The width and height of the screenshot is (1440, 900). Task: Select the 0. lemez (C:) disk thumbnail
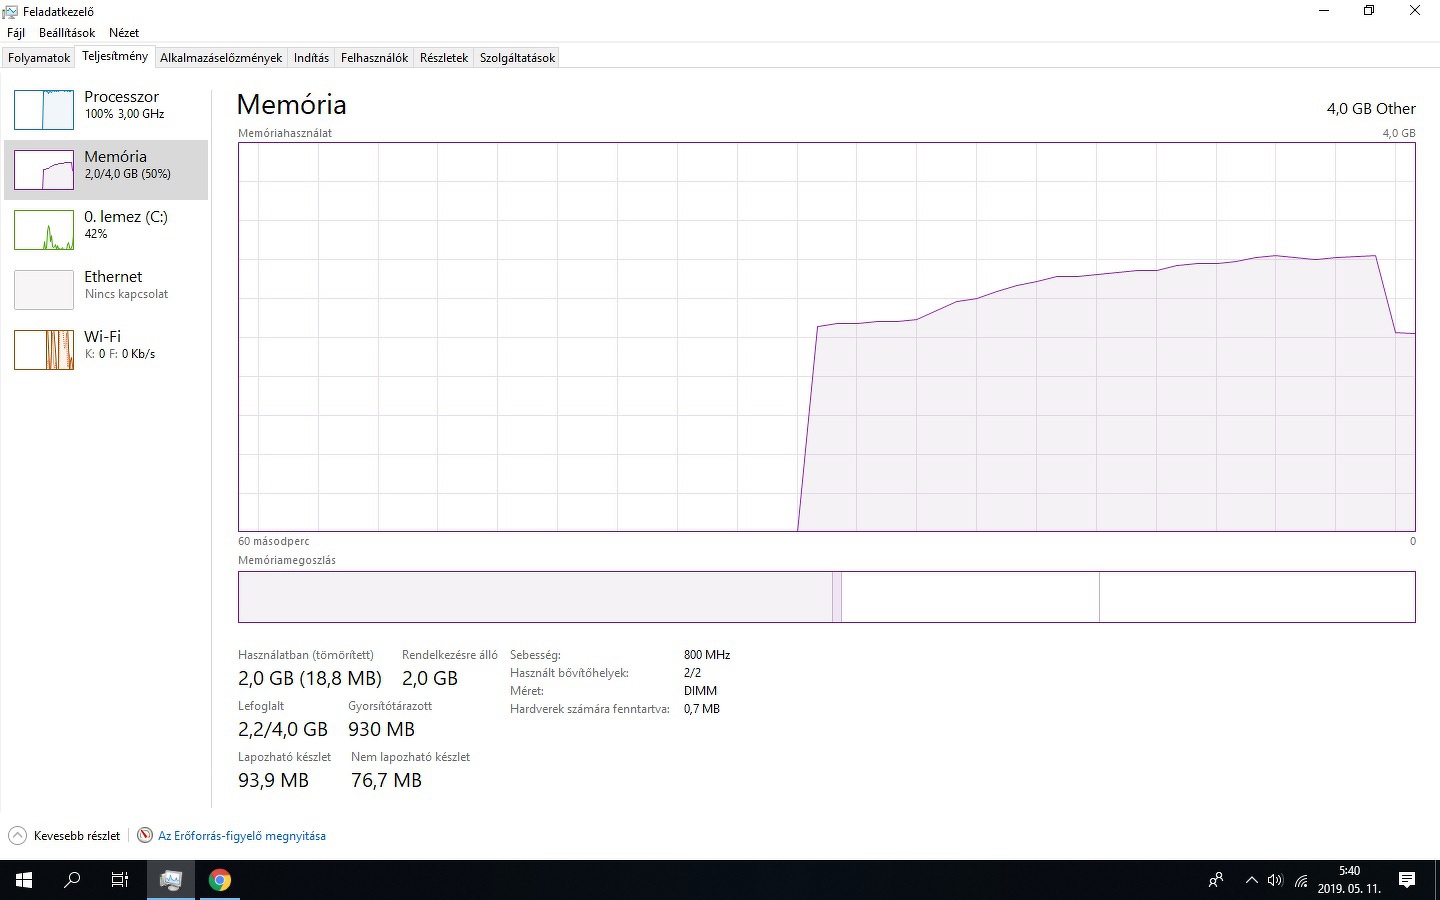(44, 230)
